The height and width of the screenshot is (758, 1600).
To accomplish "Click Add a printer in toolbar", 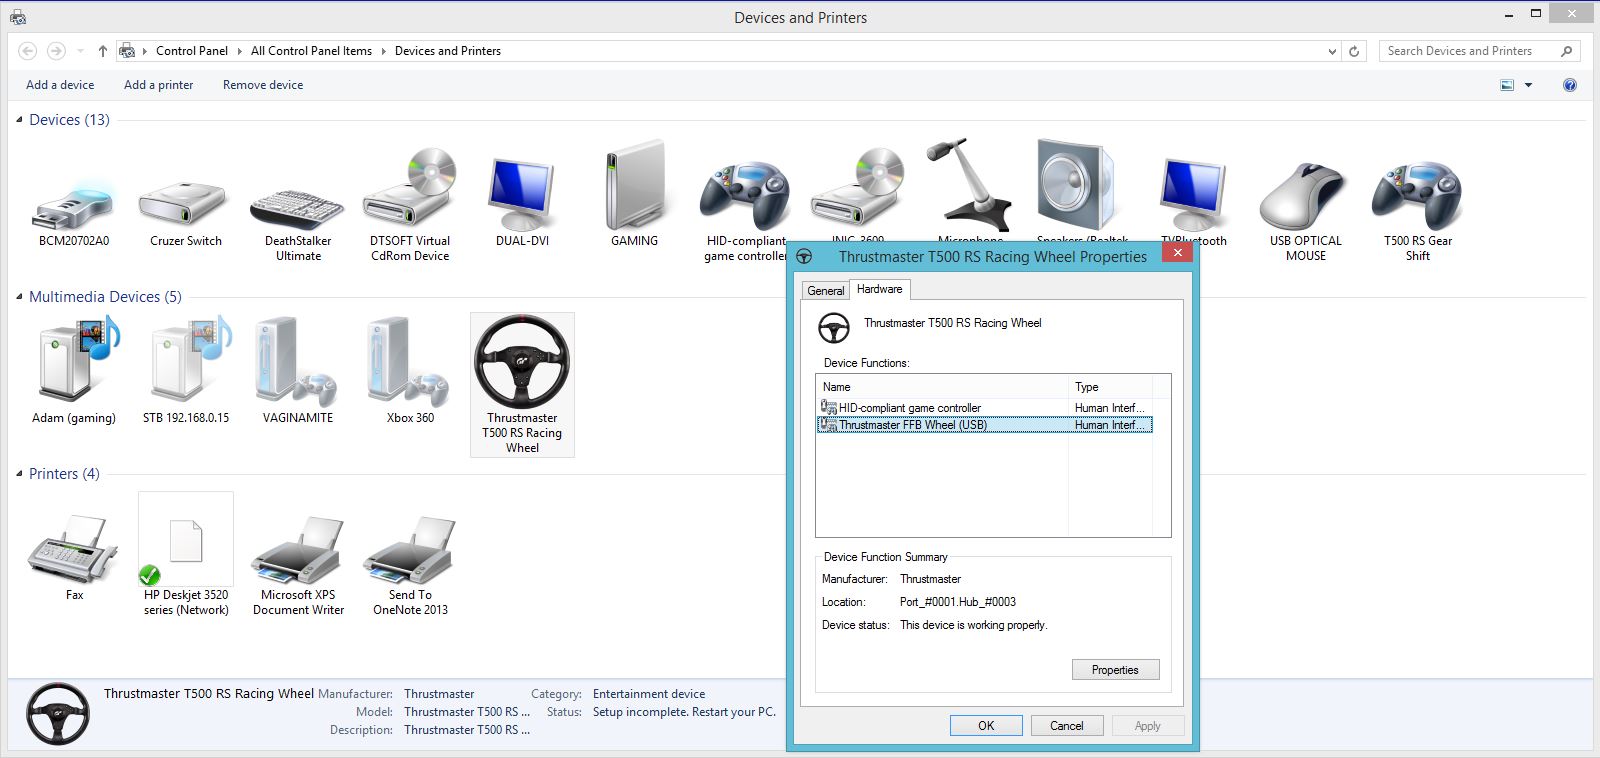I will click(159, 85).
